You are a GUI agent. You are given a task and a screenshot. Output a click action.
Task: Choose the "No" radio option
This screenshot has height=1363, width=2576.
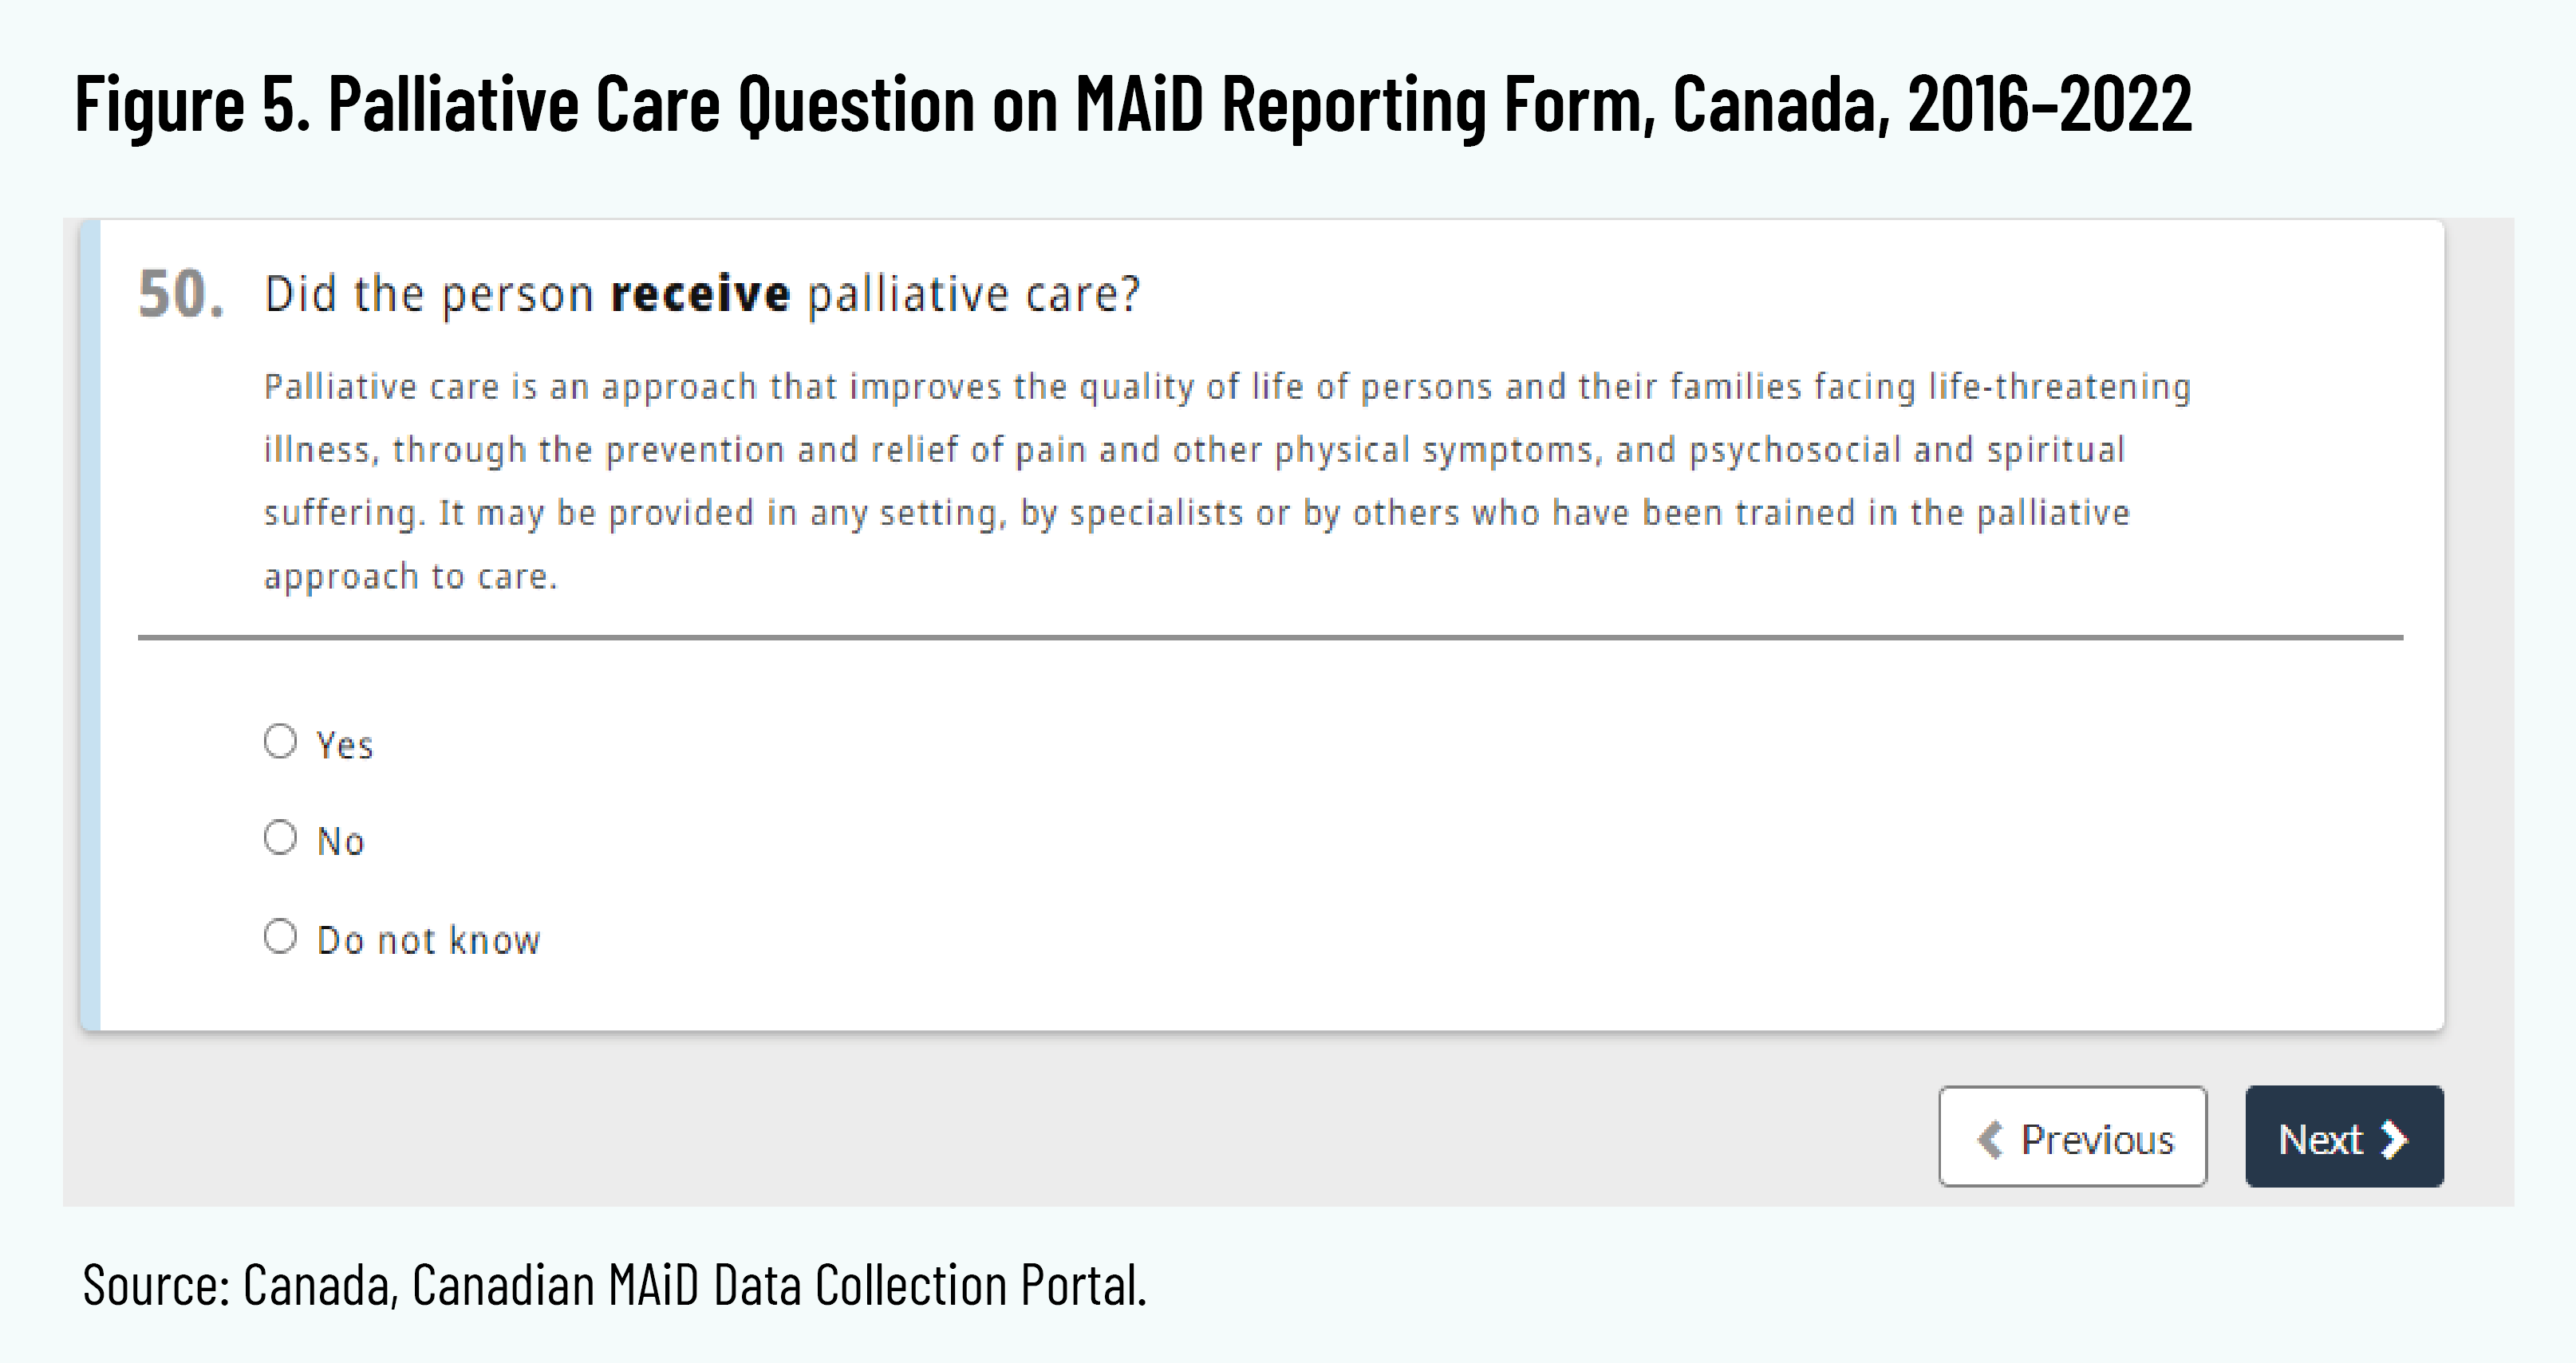[281, 838]
